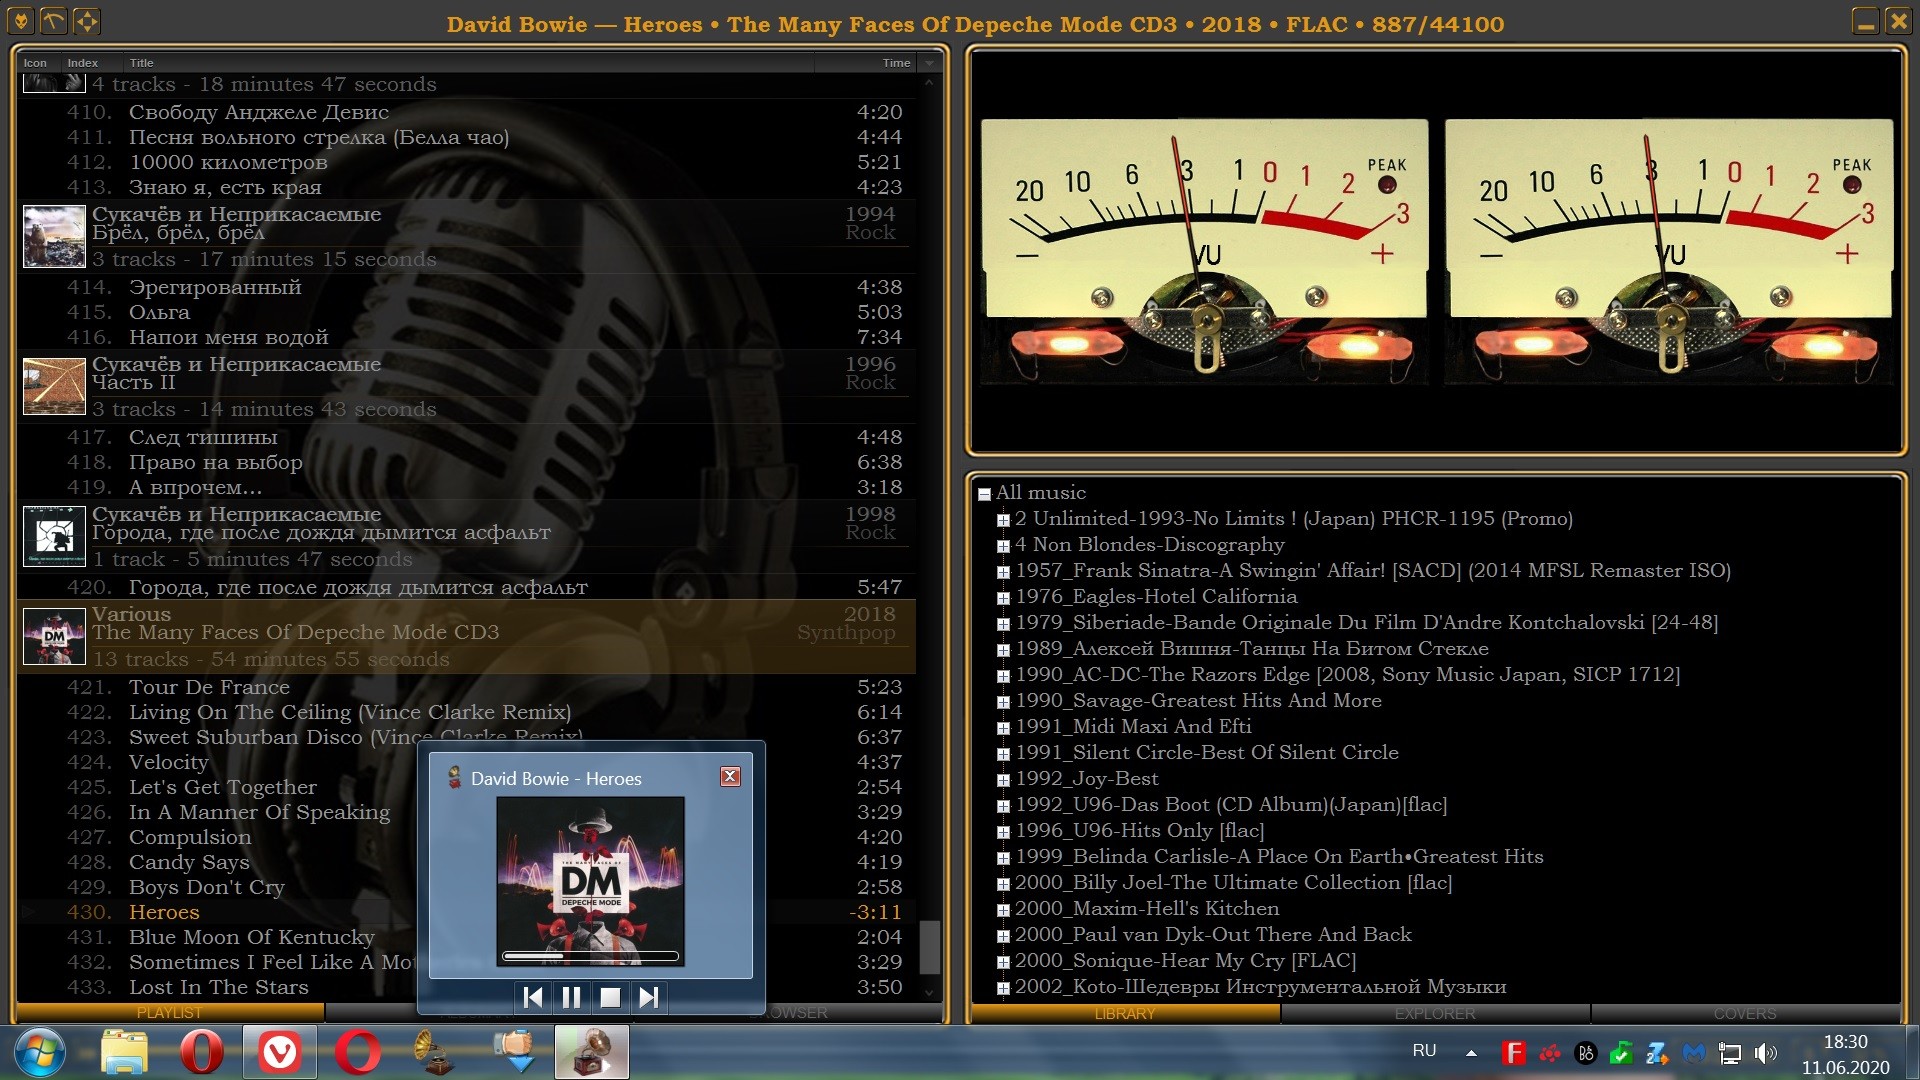Switch to the EXPLORER tab

pos(1435,1014)
